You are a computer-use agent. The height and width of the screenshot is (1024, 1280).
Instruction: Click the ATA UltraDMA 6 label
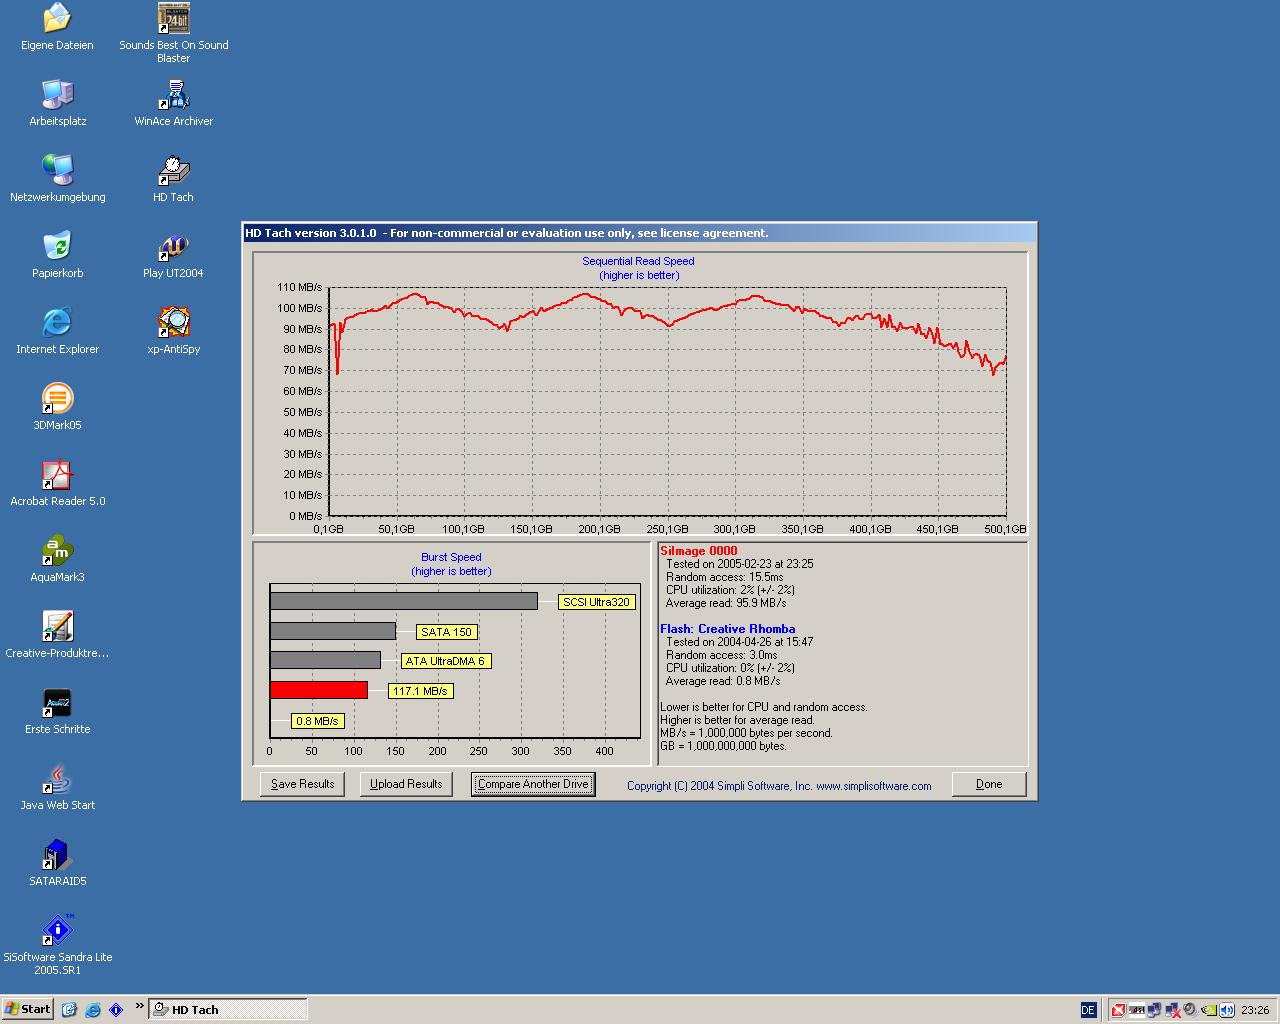point(445,661)
